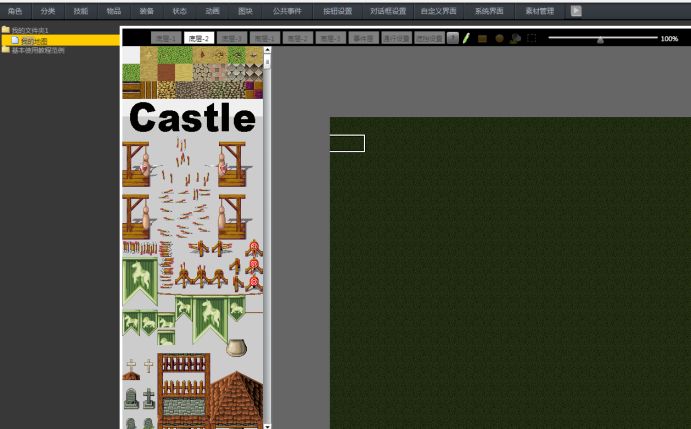
Task: Select the rectangle fill tool
Action: click(x=483, y=38)
